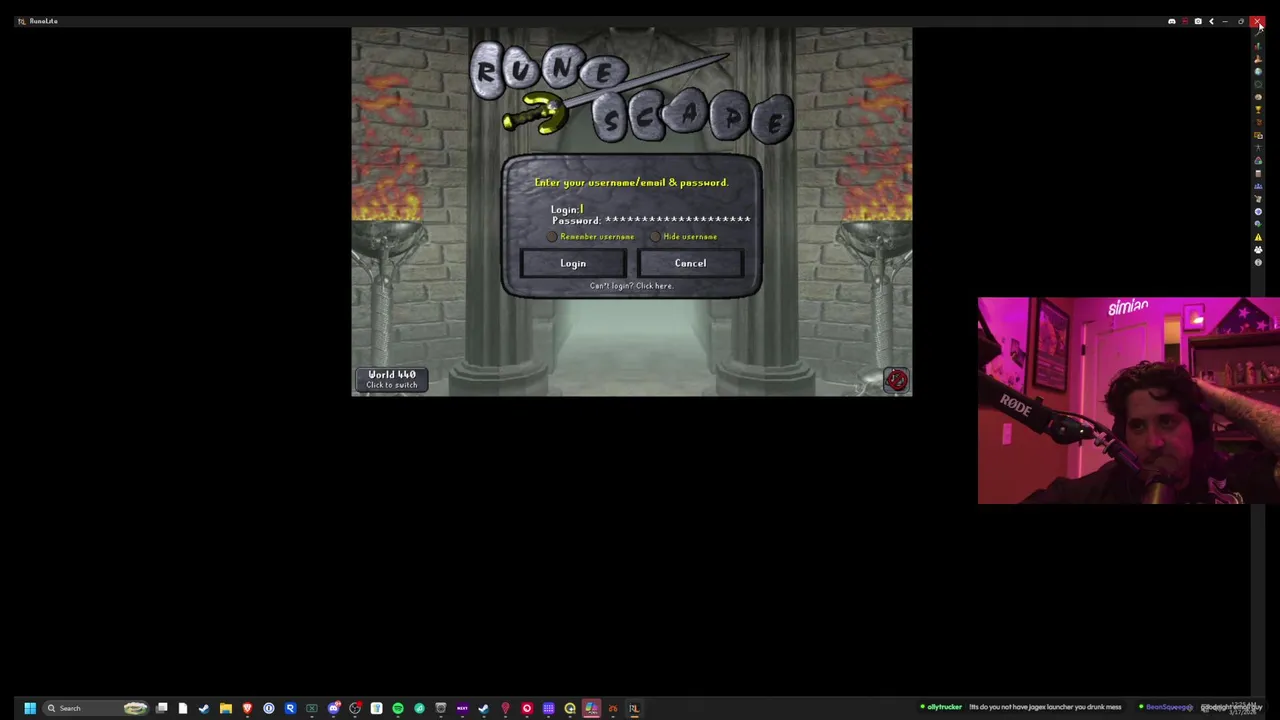Open Brave browser from the taskbar

[x=247, y=708]
